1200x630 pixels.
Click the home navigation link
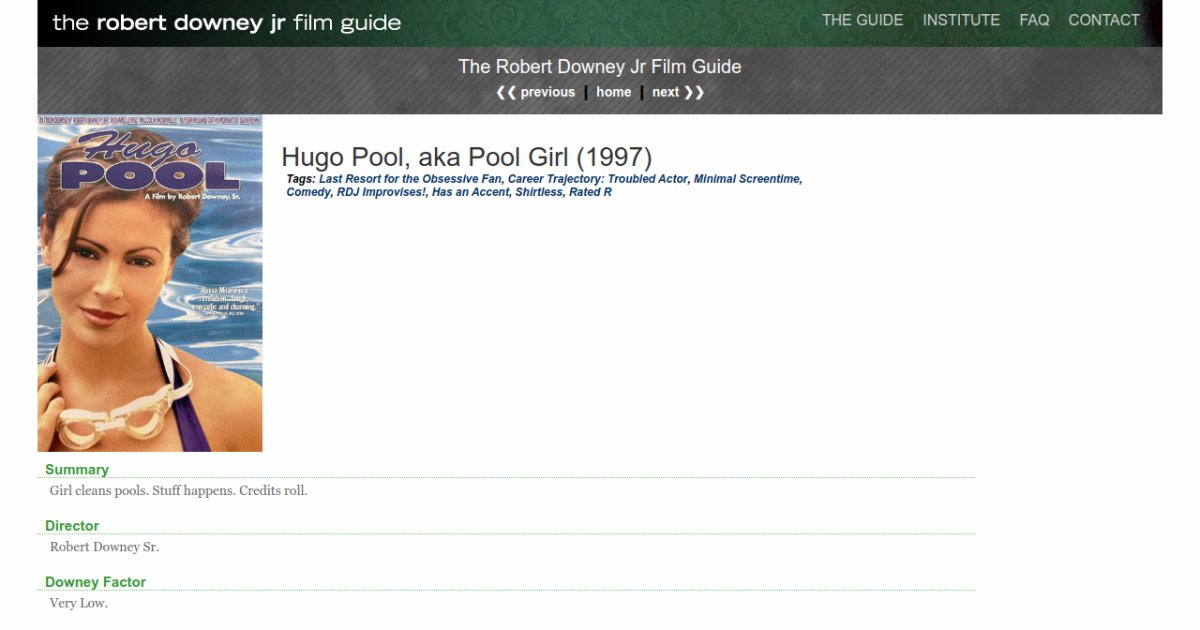pos(613,92)
